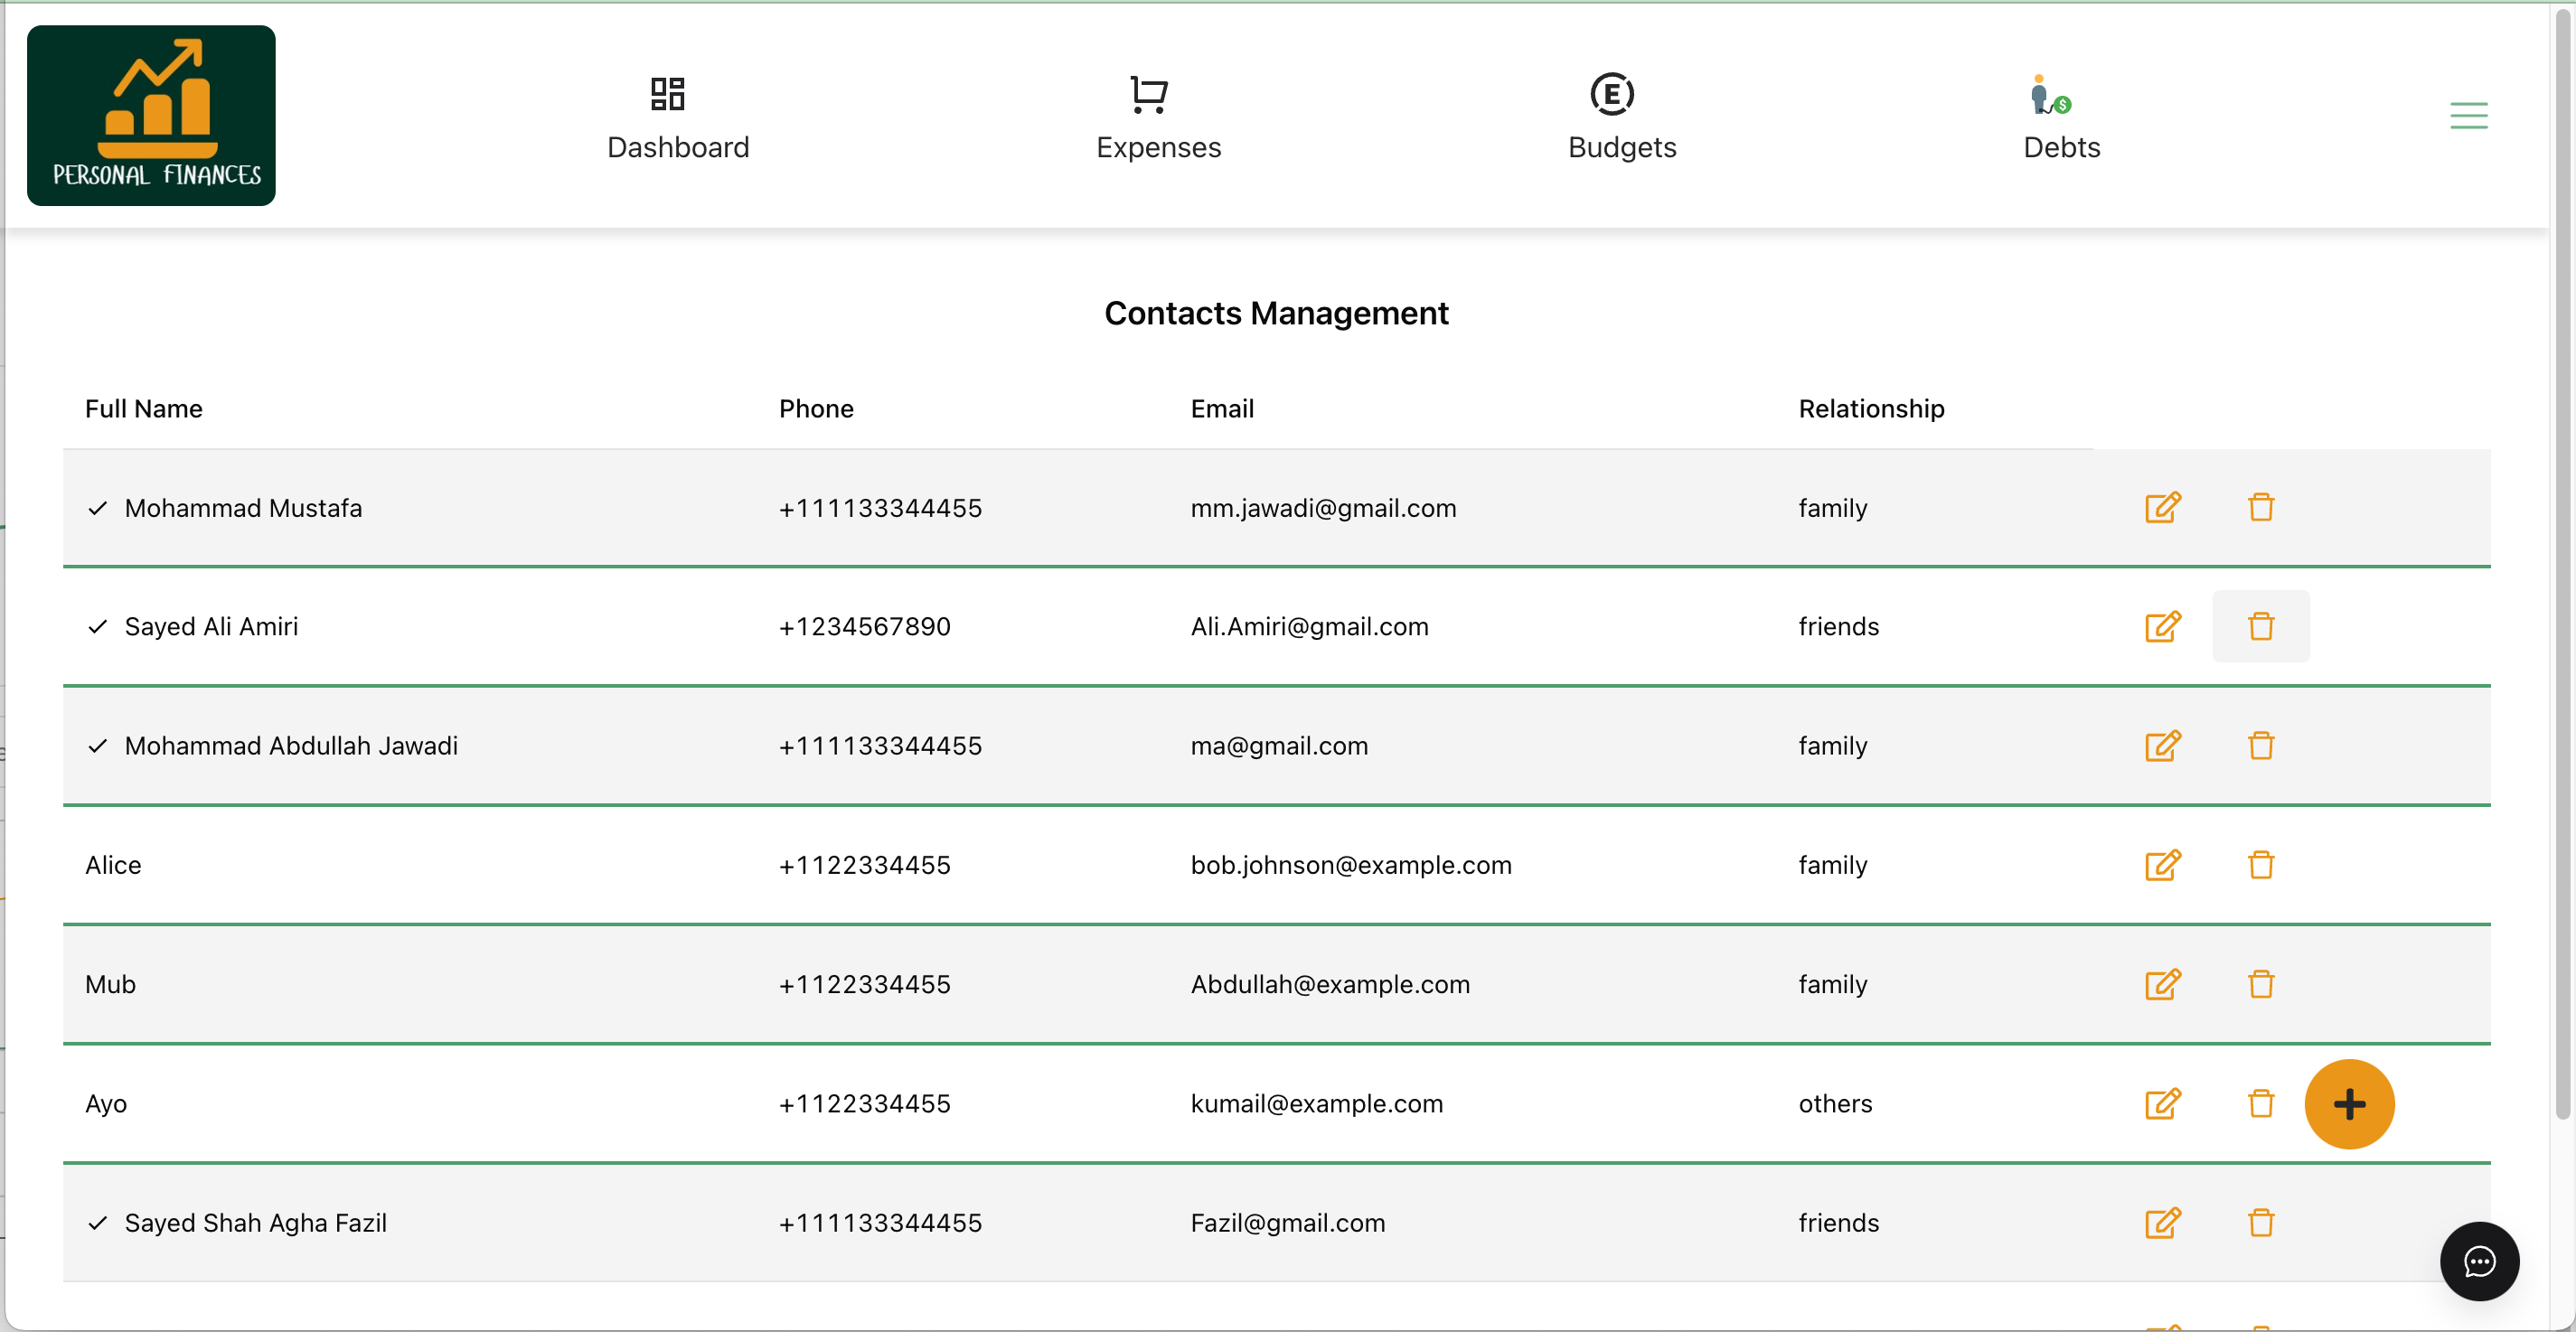Delete the Ayo contact
Viewport: 2576px width, 1332px height.
tap(2260, 1104)
